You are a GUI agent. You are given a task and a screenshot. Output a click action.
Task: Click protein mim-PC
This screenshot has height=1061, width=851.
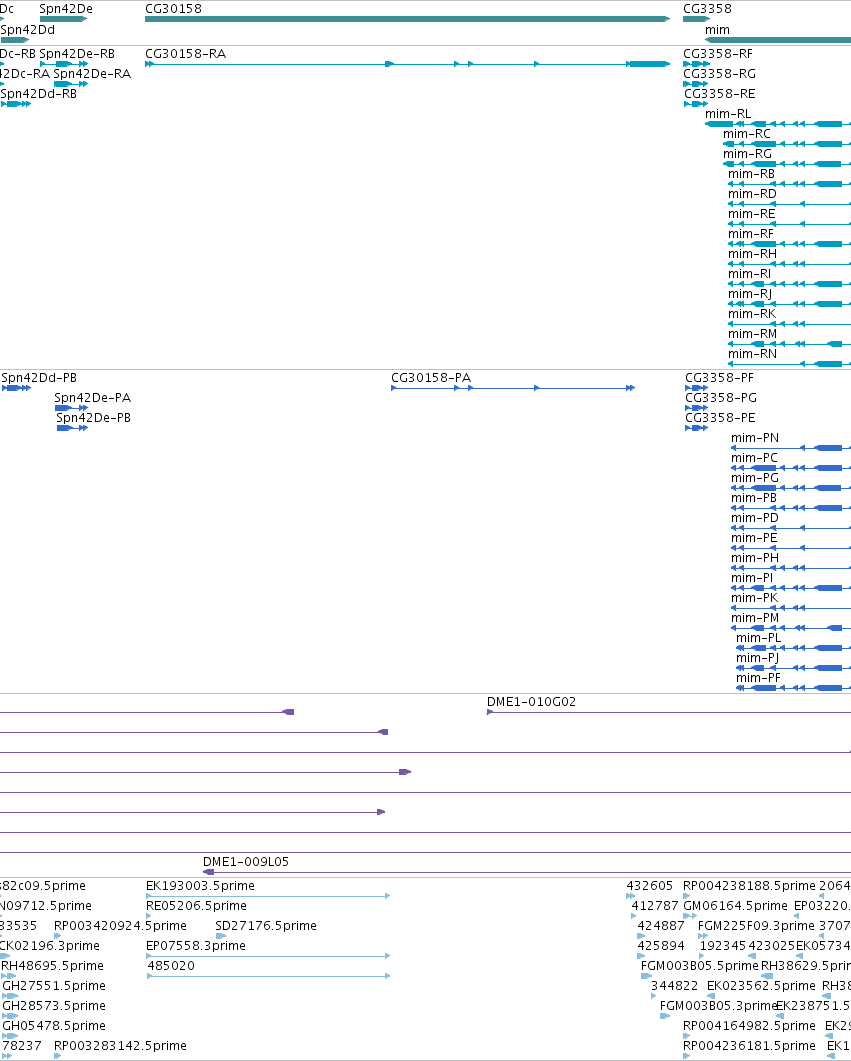pyautogui.click(x=754, y=457)
